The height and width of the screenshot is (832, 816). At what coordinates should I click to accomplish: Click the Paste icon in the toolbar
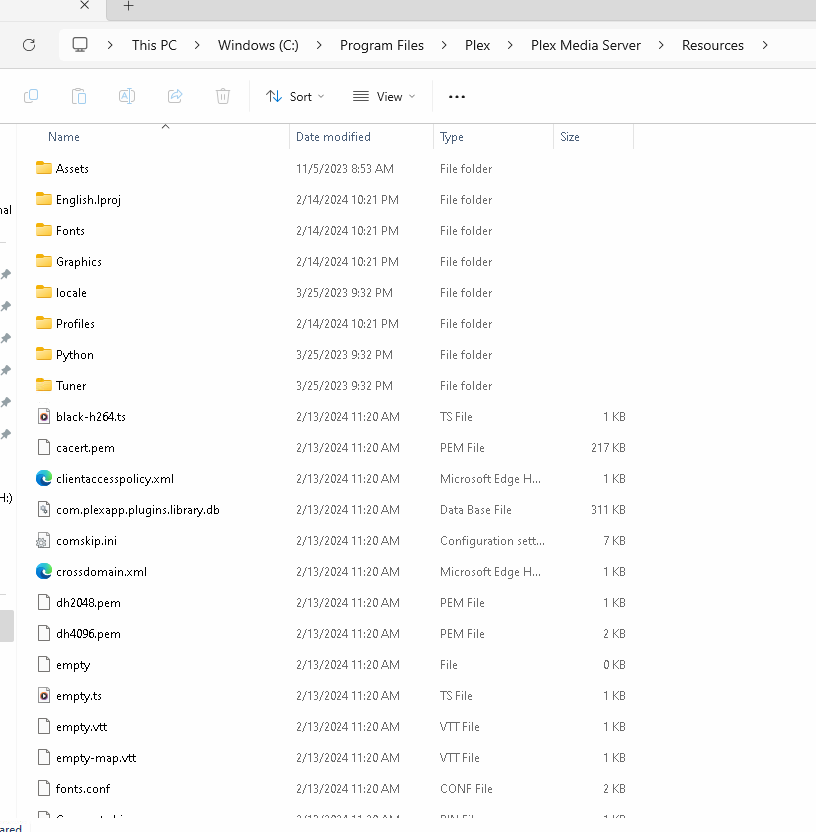point(79,96)
